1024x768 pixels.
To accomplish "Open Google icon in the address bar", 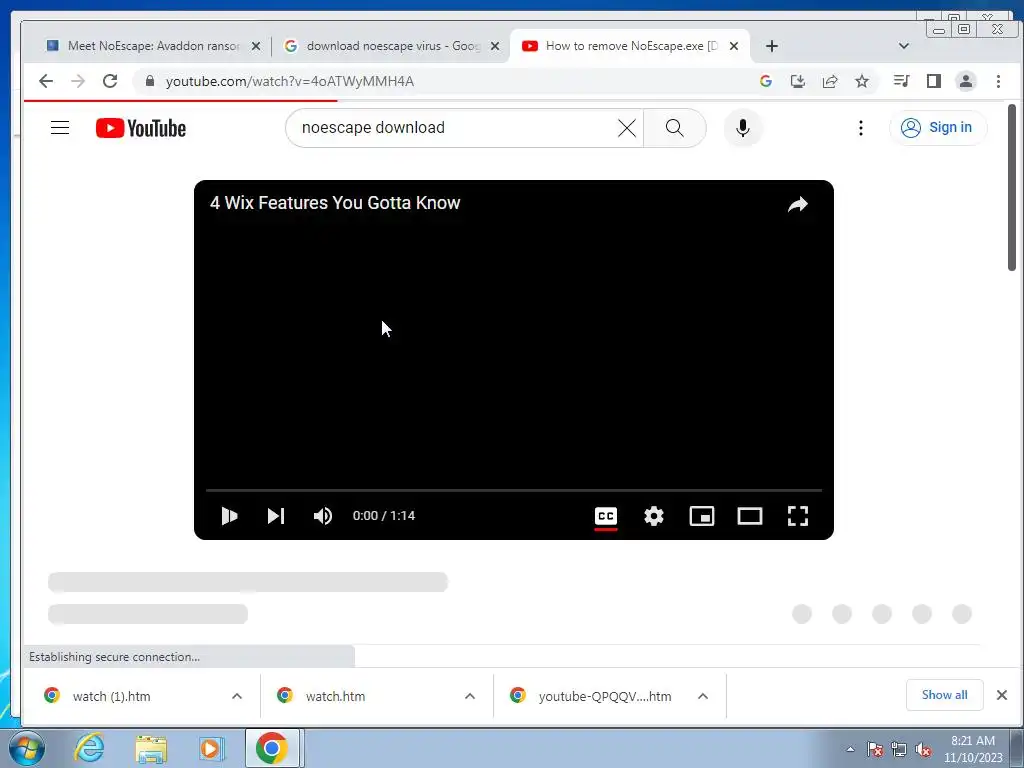I will 766,81.
